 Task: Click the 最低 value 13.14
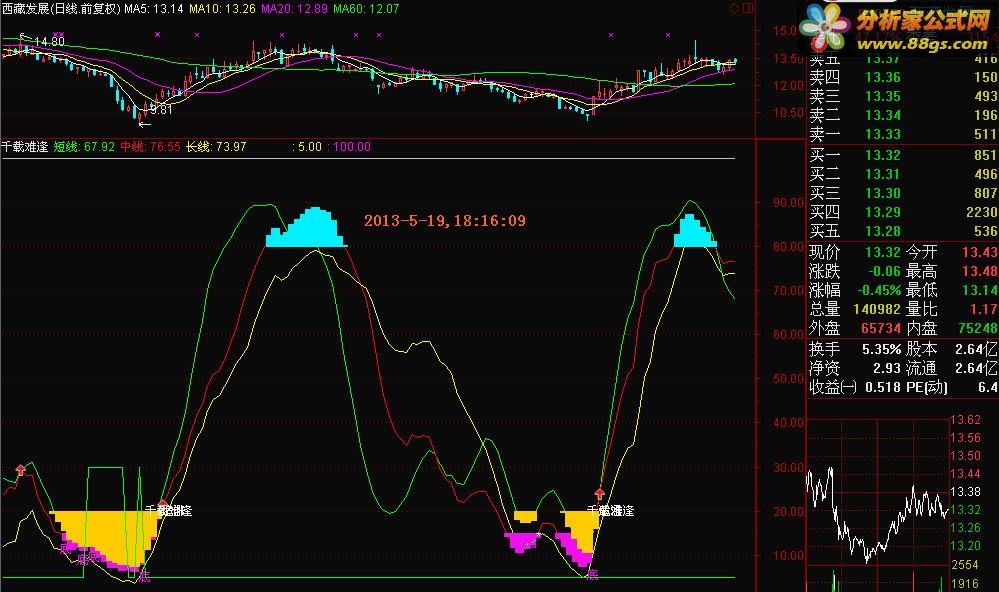click(980, 291)
